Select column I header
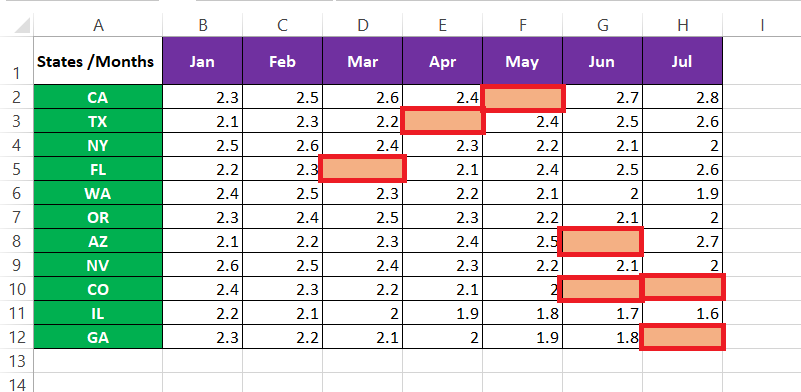Viewport: 801px width, 392px height. pos(762,25)
